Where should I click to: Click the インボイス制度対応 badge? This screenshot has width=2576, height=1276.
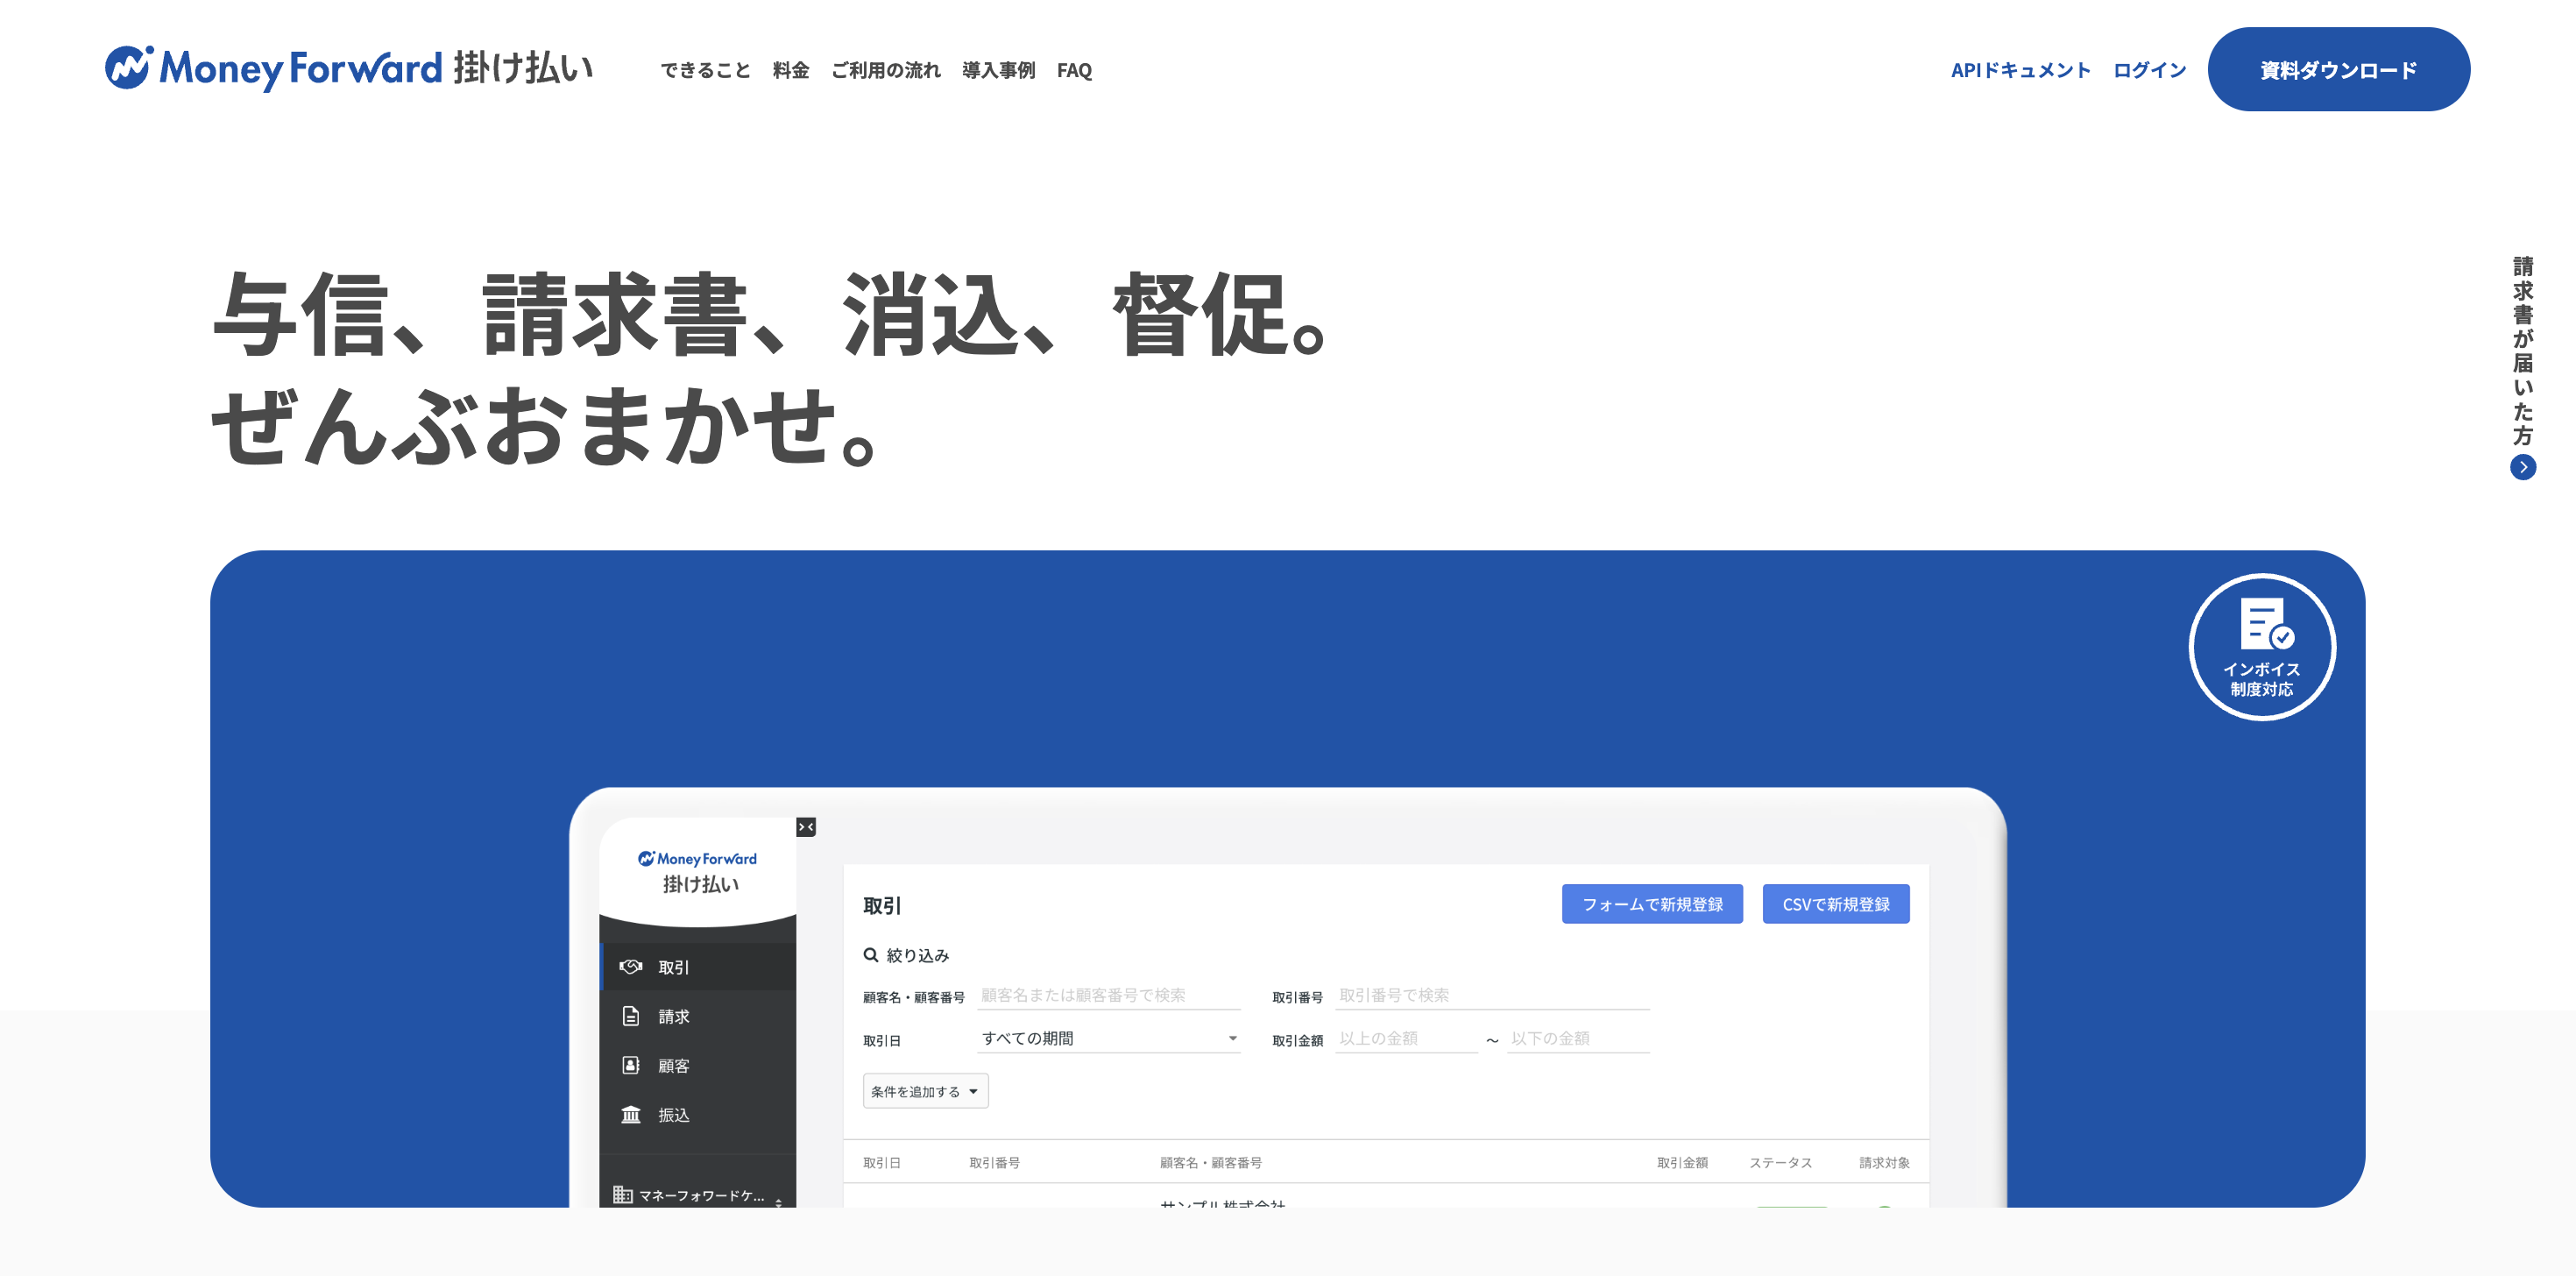(2262, 647)
